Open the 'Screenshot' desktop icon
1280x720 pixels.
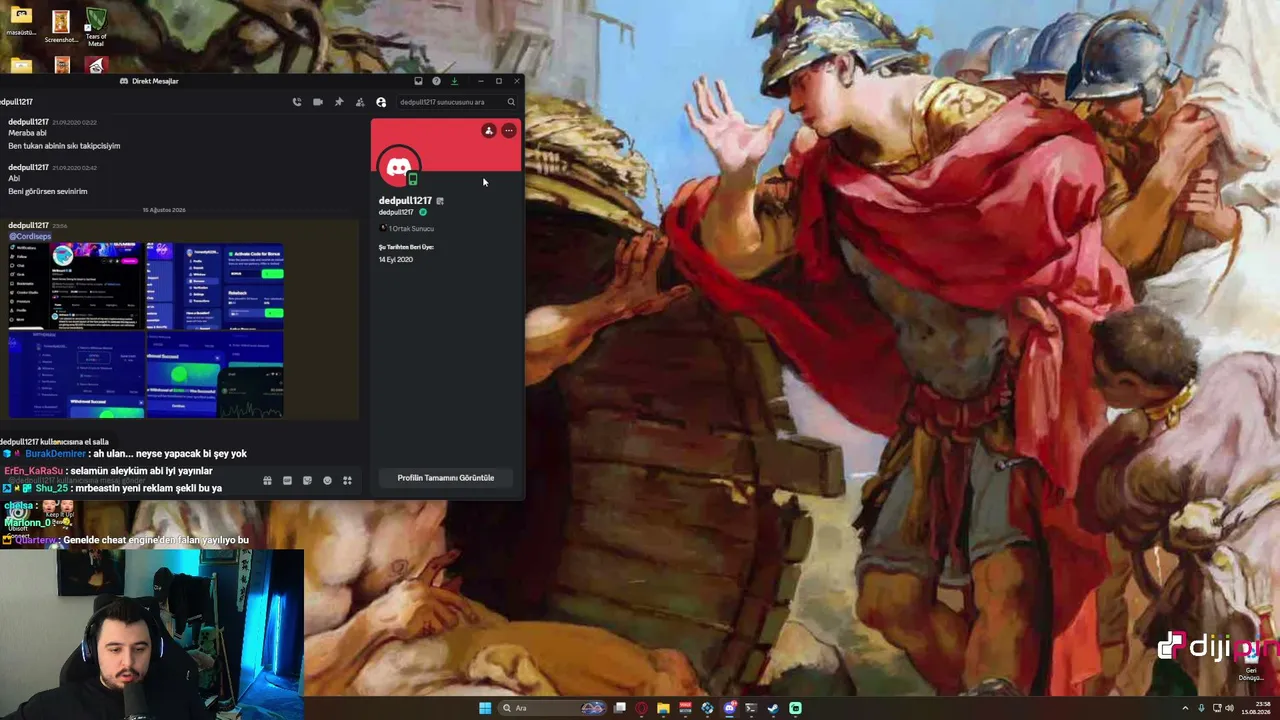pos(61,26)
